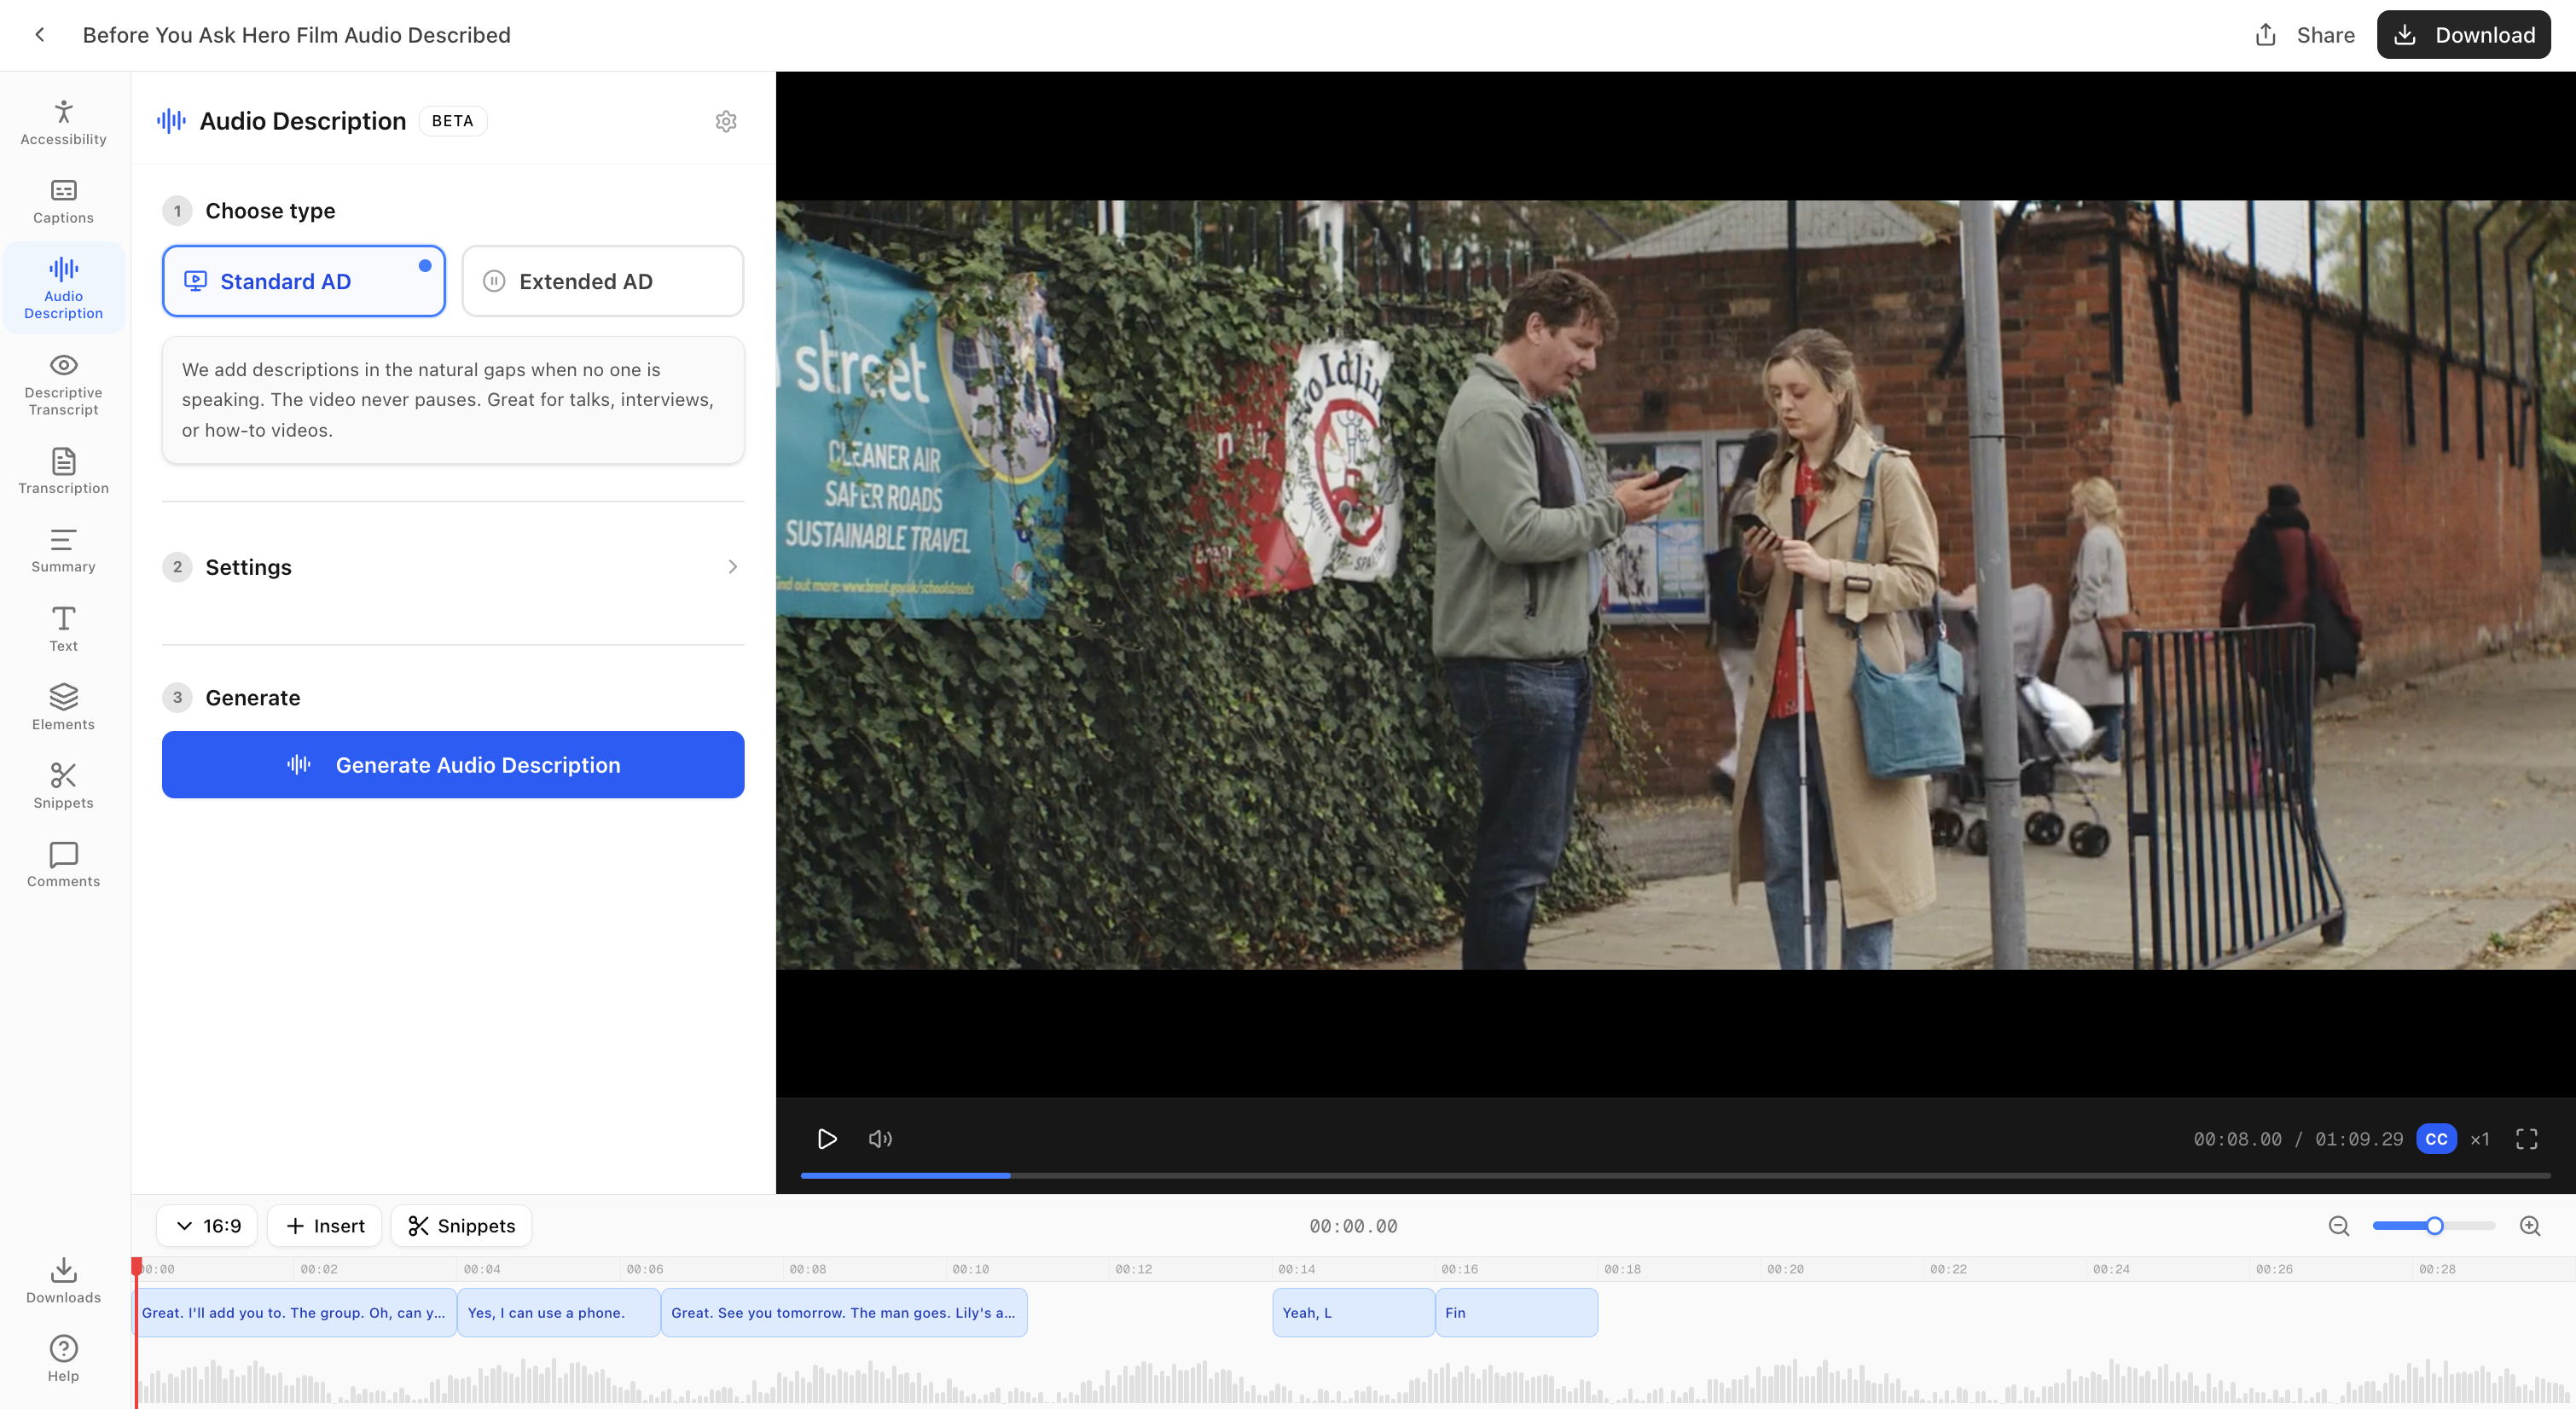Open the Captions panel
This screenshot has height=1409, width=2576.
tap(62, 200)
